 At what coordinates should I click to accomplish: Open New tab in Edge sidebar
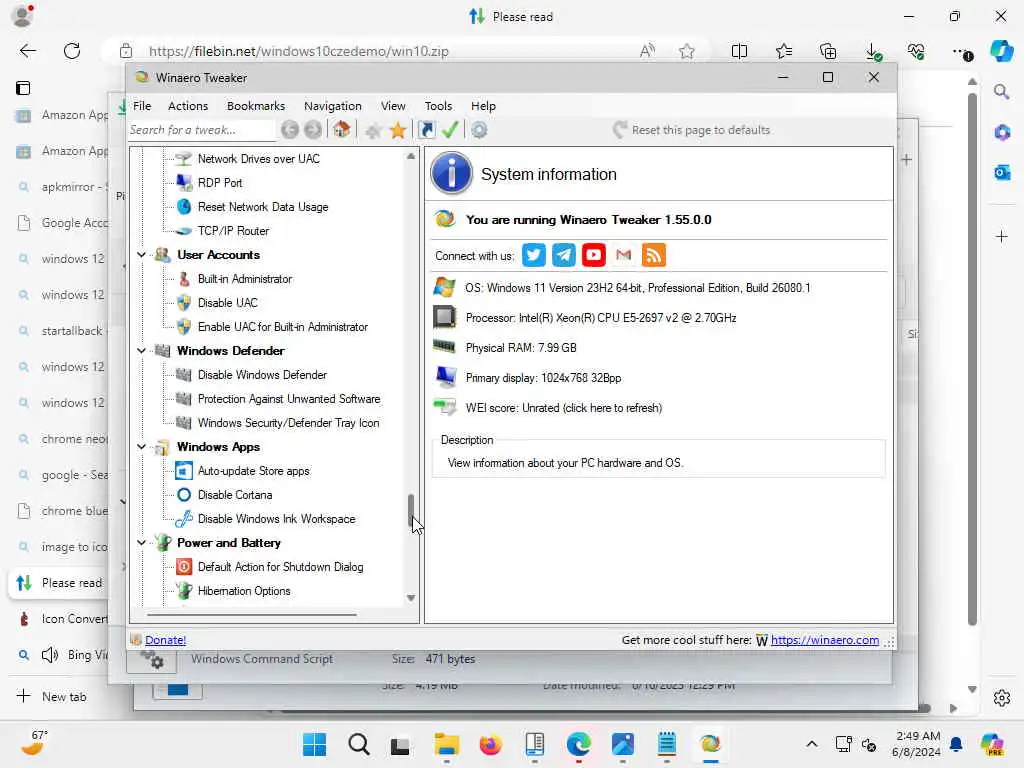coord(54,697)
